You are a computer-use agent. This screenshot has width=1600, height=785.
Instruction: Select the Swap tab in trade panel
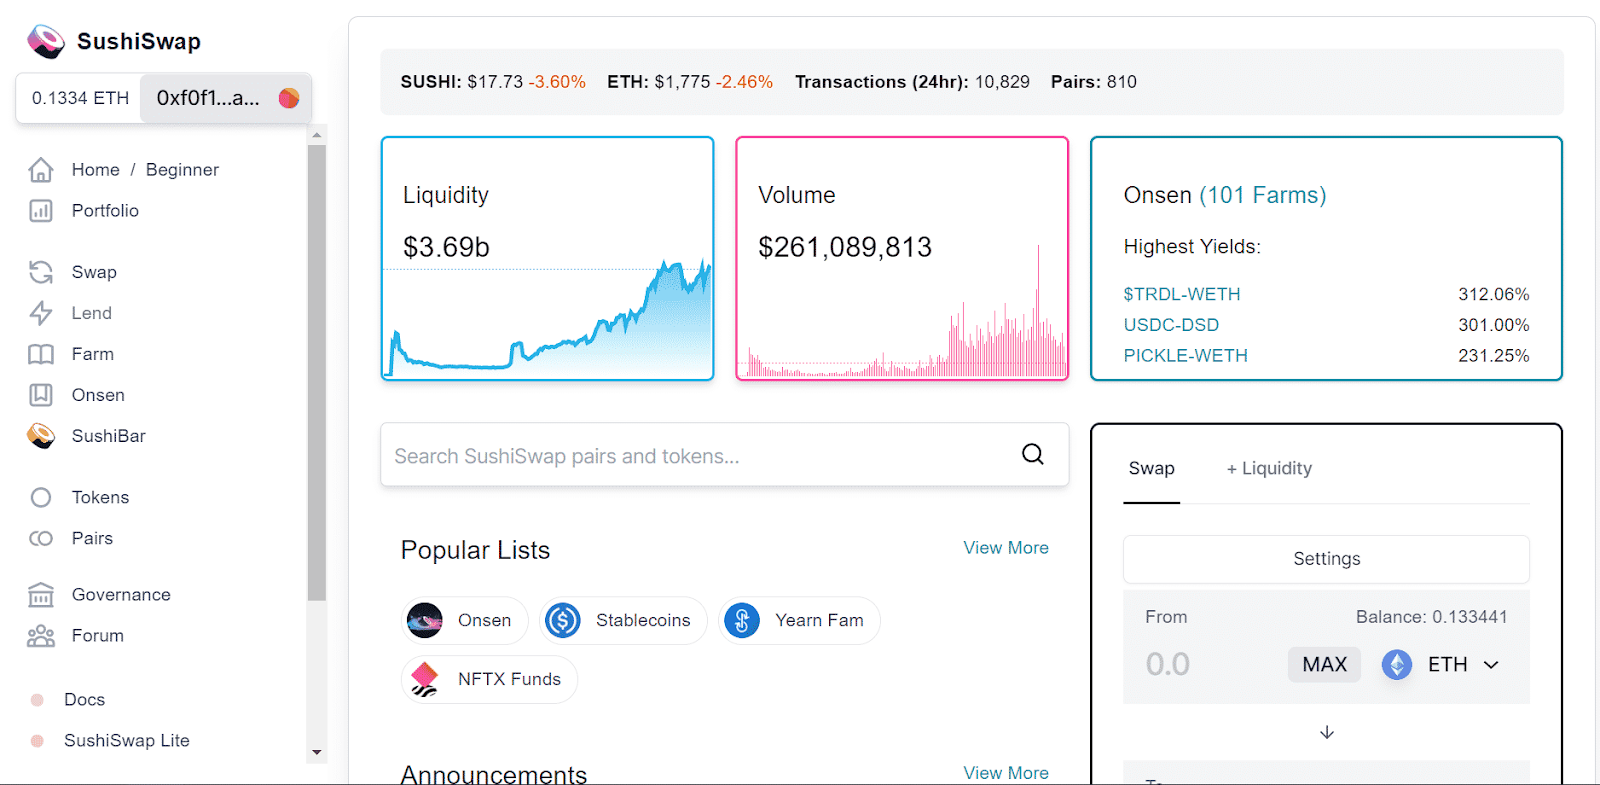[x=1152, y=468]
